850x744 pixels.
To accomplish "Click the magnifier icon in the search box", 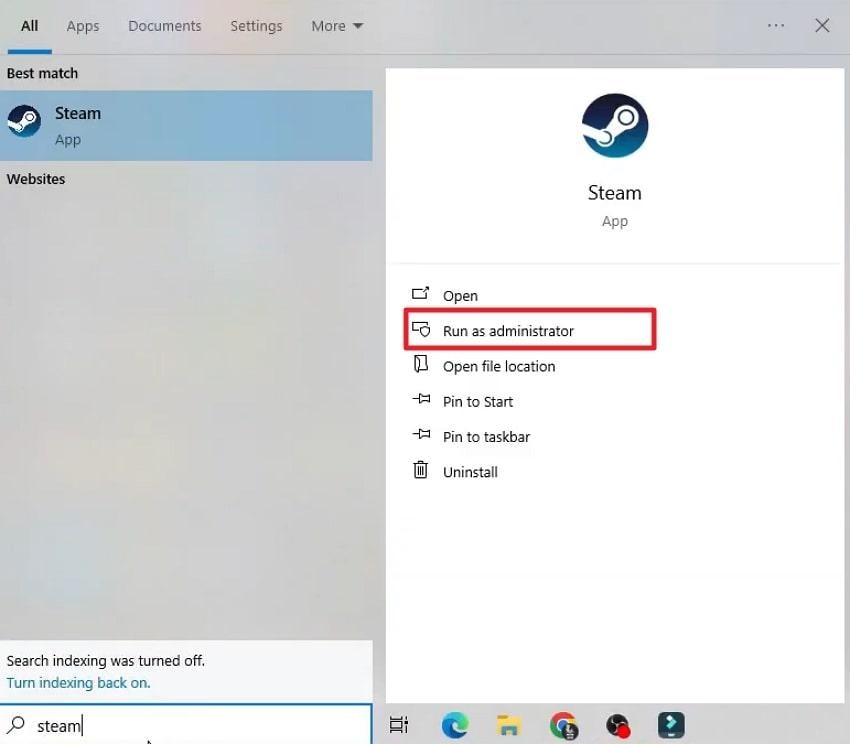I will point(15,725).
